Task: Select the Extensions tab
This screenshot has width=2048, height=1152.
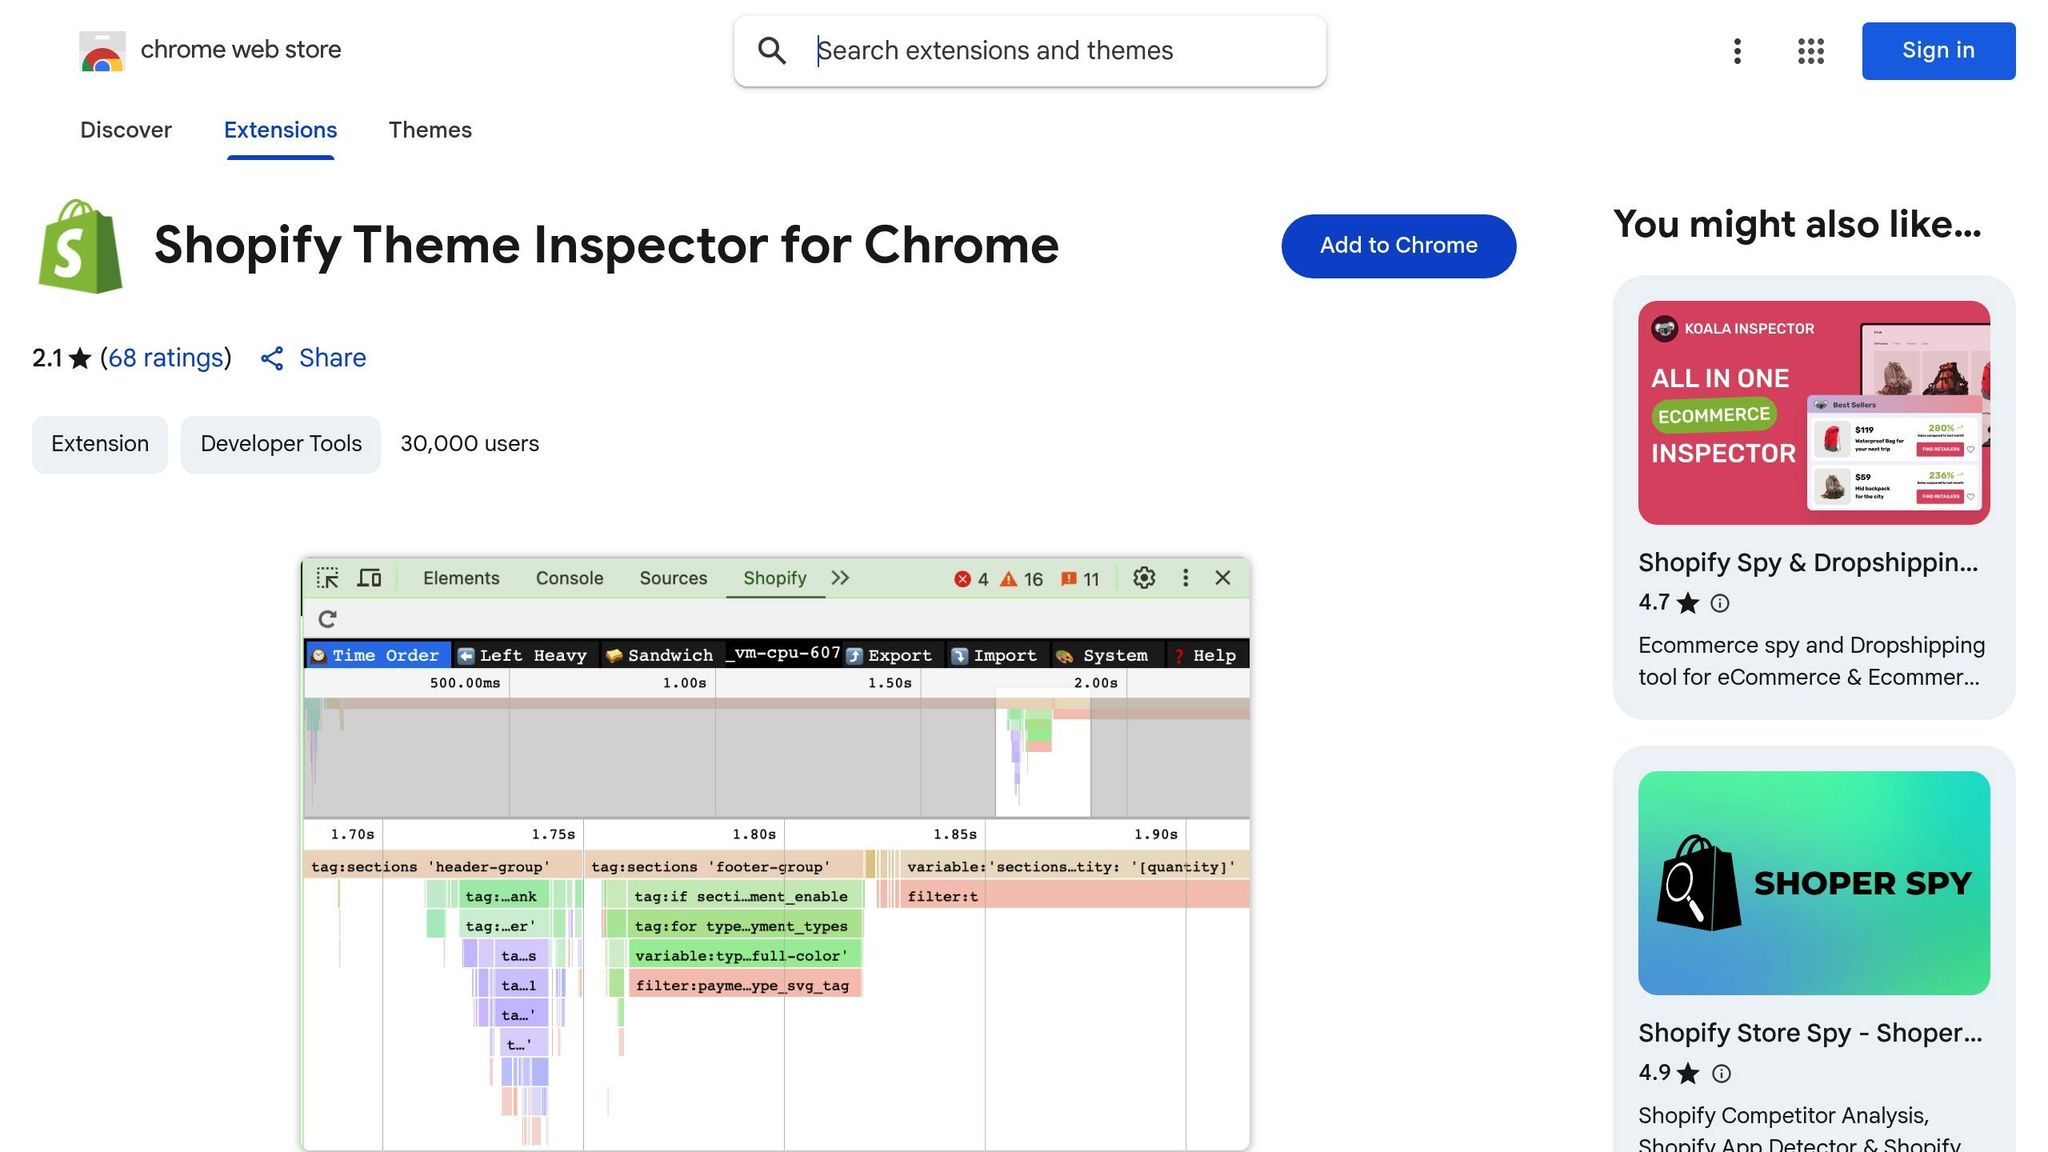Action: pos(280,130)
